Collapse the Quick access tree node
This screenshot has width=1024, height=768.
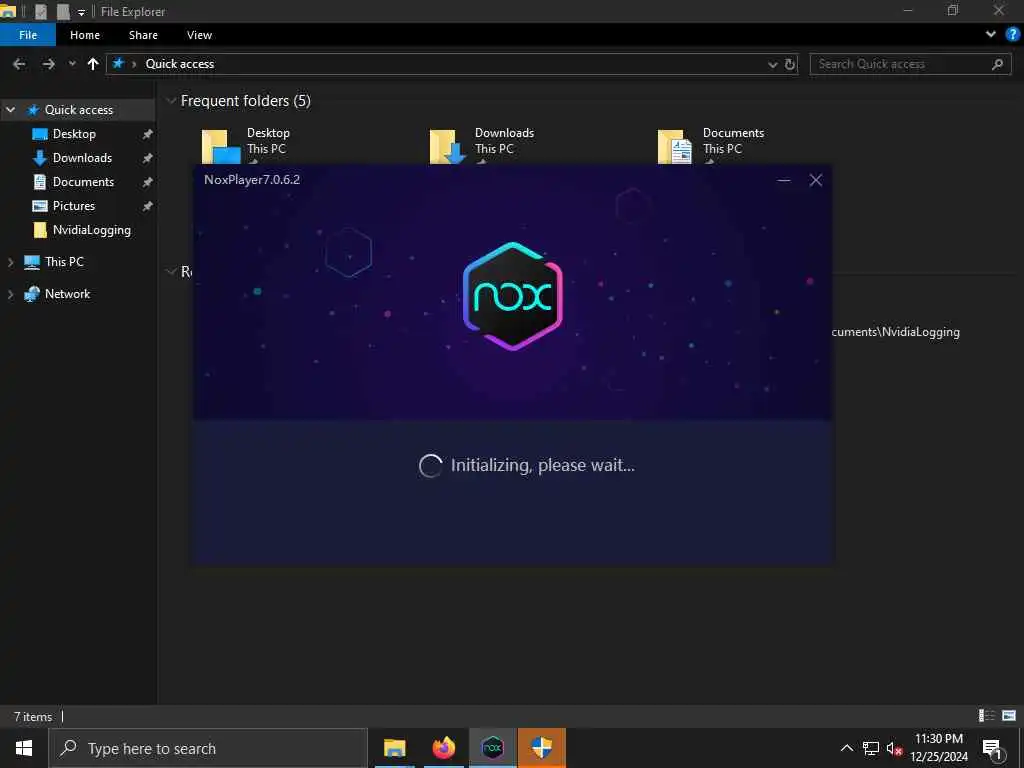(10, 110)
